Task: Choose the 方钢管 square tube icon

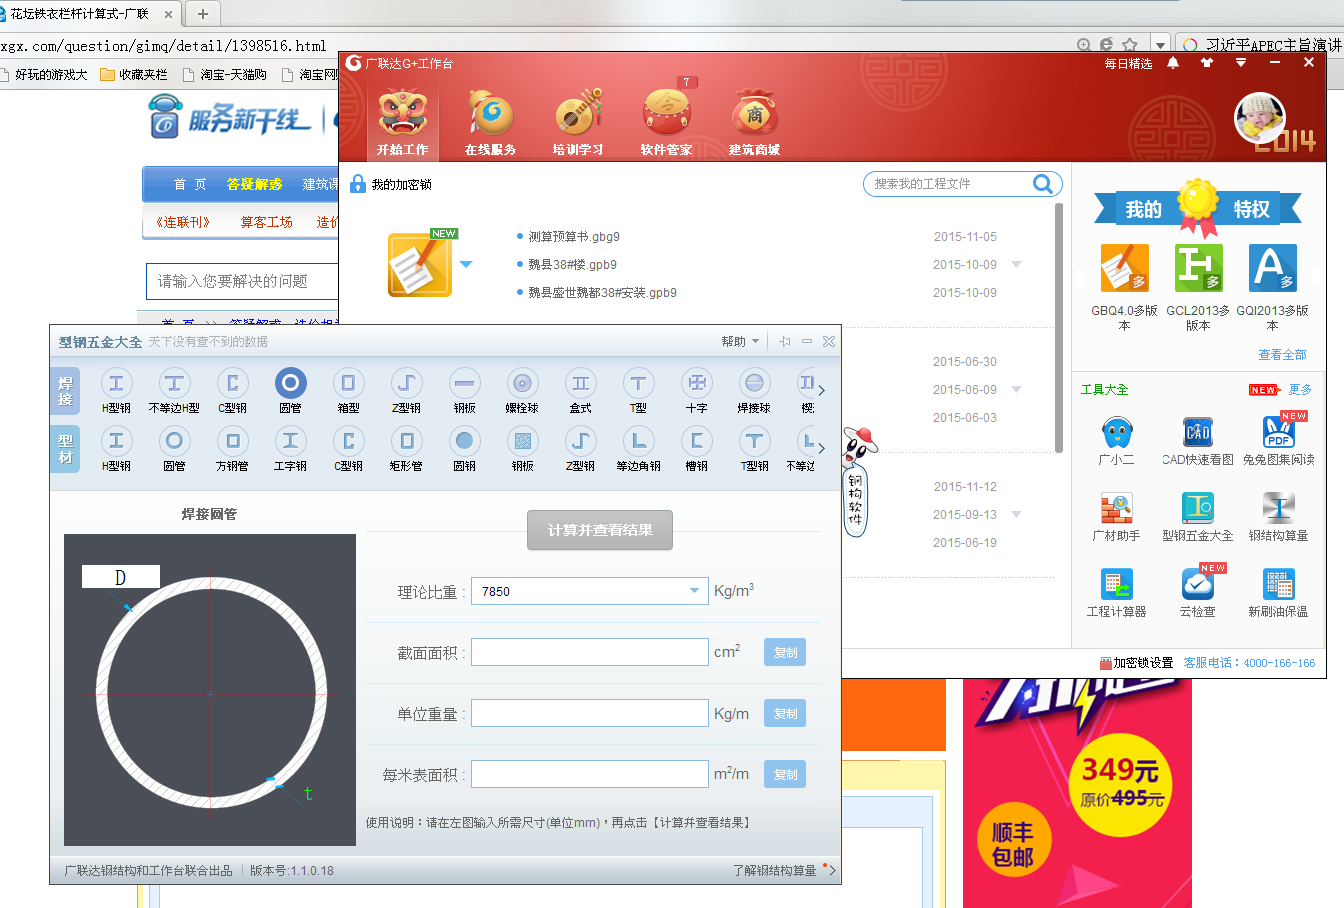Action: [232, 441]
